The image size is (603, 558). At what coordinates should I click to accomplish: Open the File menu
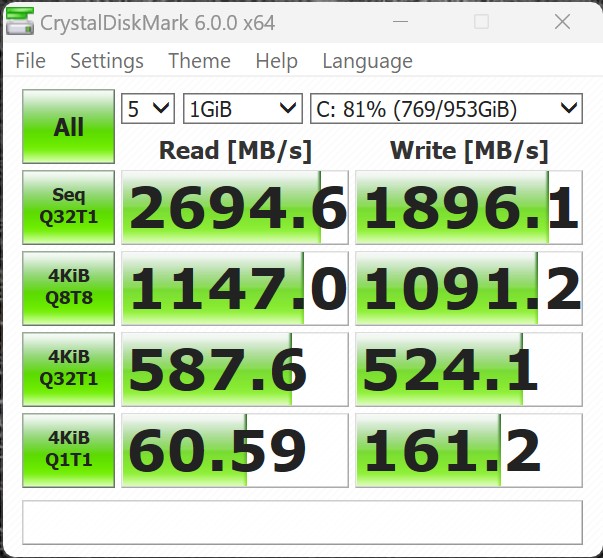[30, 61]
